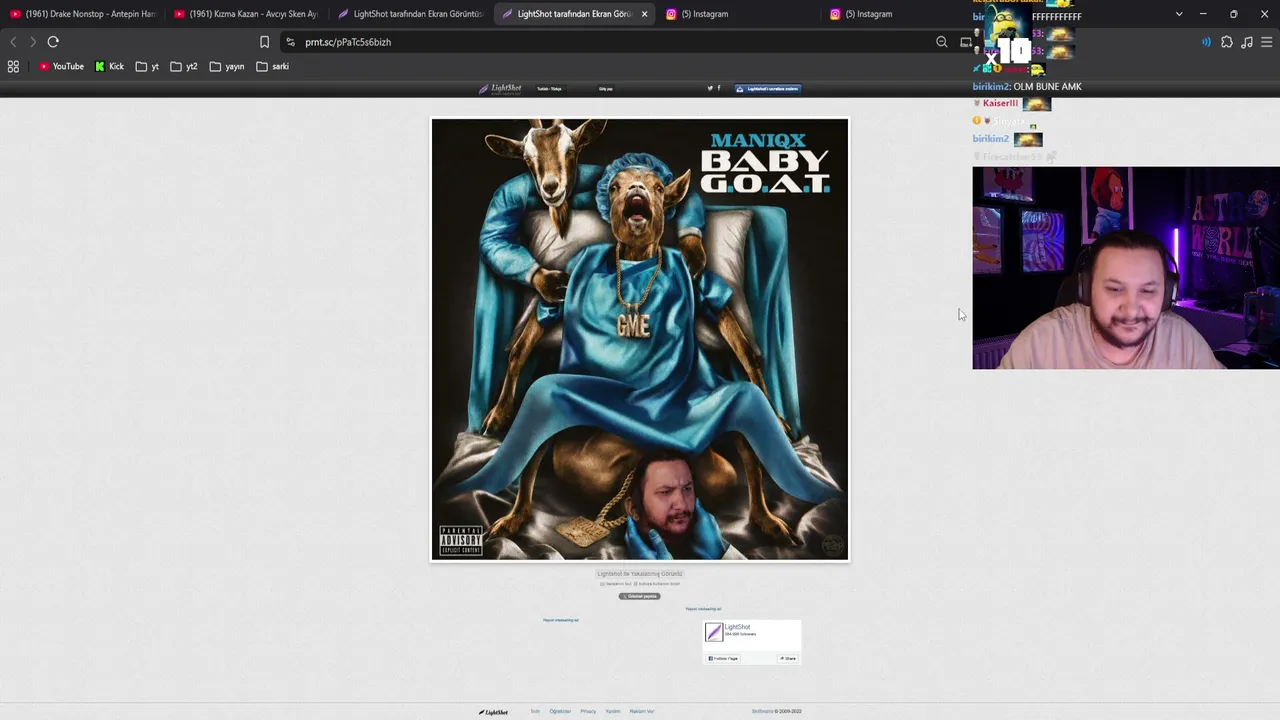Open the tab list chevron dropdown
Image resolution: width=1280 pixels, height=720 pixels.
(1179, 14)
